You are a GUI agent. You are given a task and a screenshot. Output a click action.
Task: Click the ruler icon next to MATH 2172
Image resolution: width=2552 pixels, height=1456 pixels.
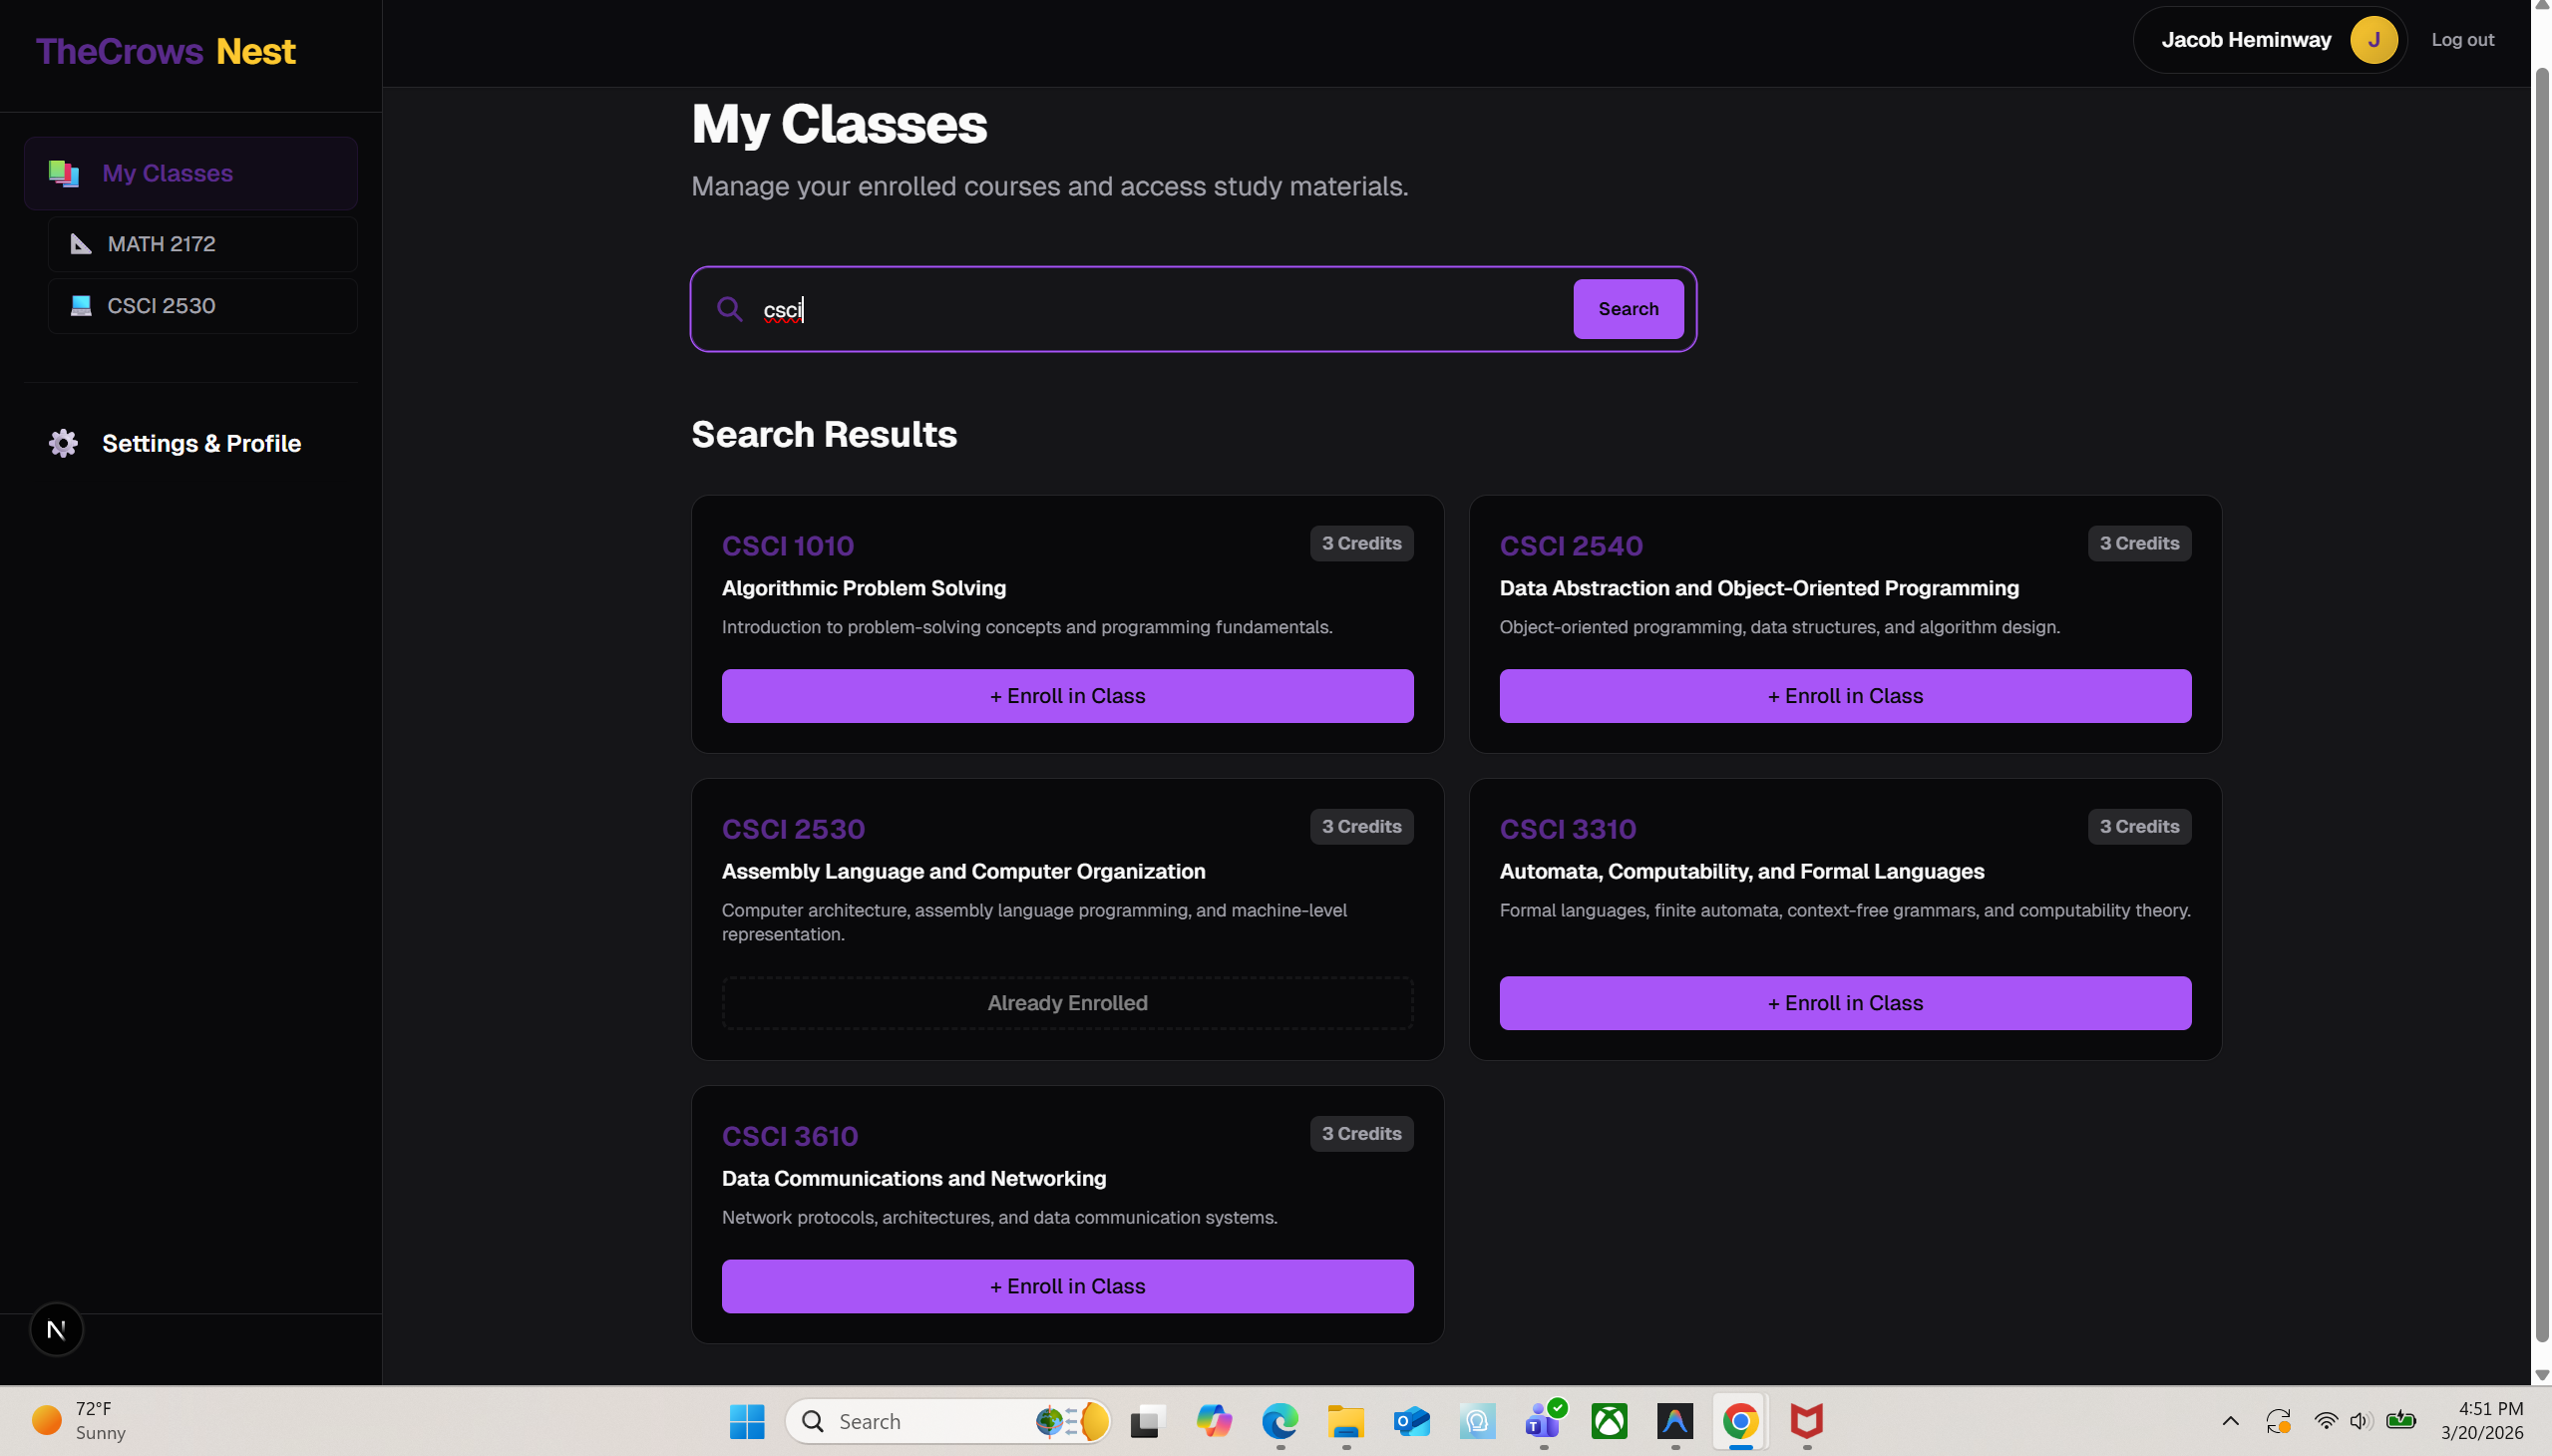81,244
